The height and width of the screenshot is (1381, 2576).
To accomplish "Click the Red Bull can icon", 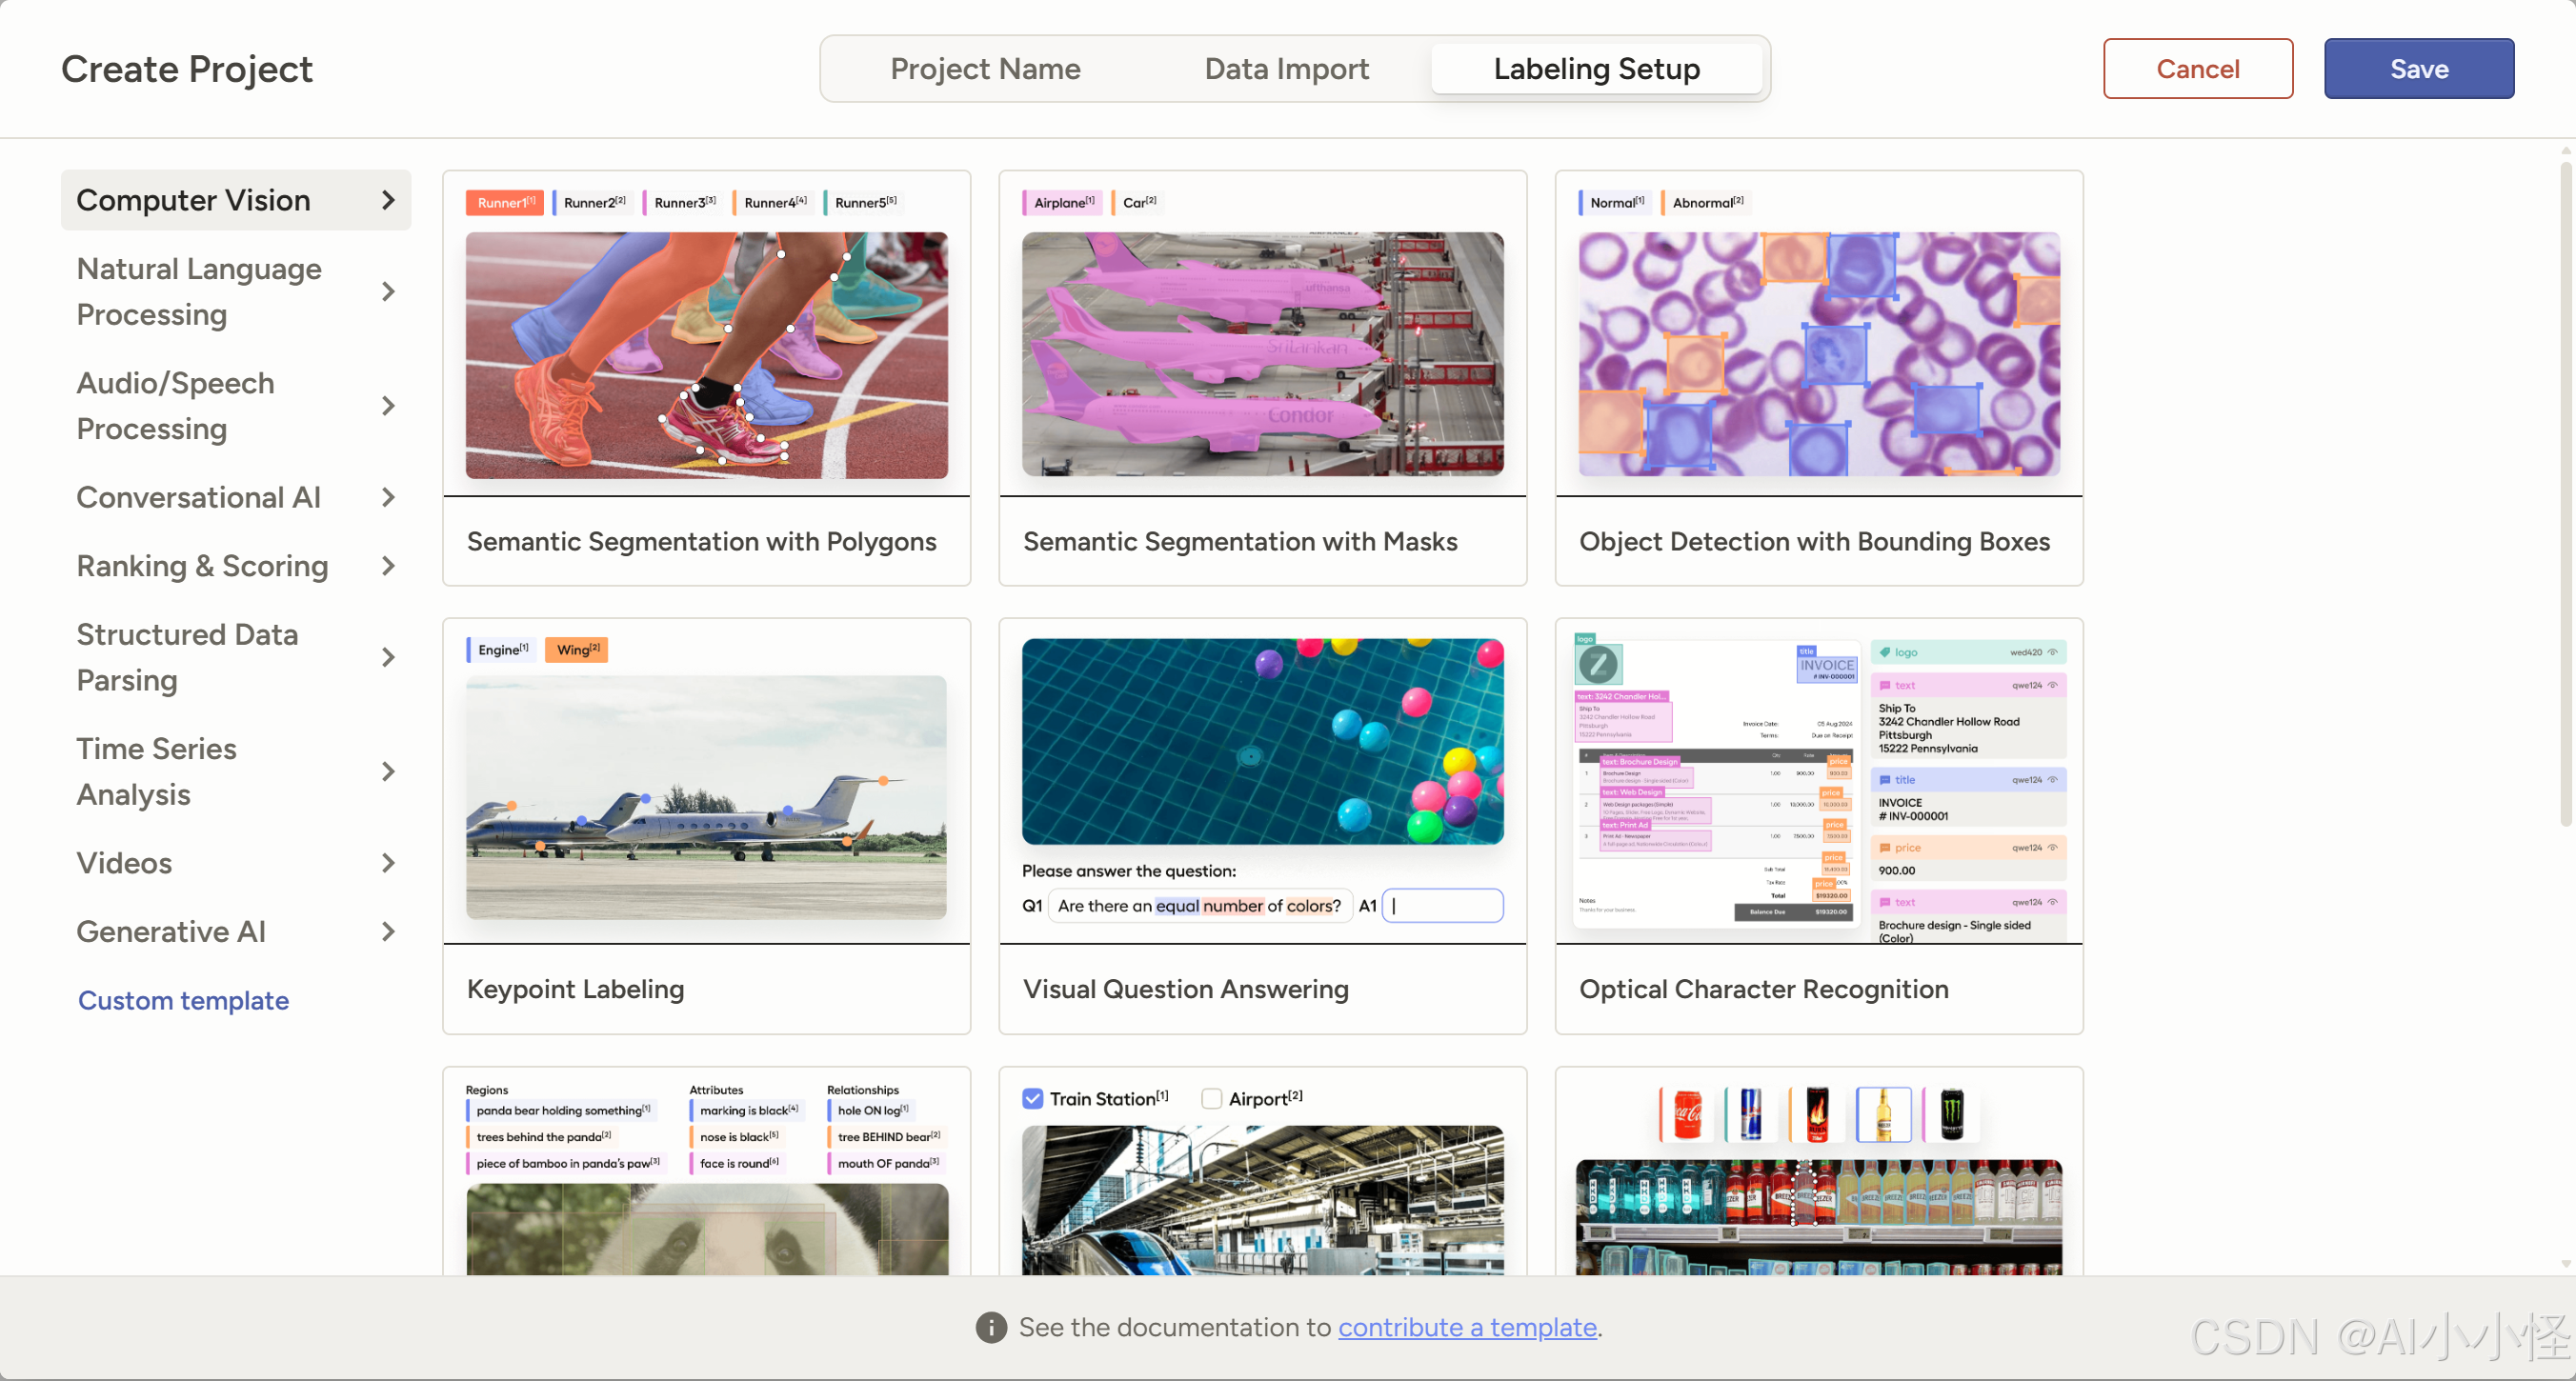I will (1751, 1113).
